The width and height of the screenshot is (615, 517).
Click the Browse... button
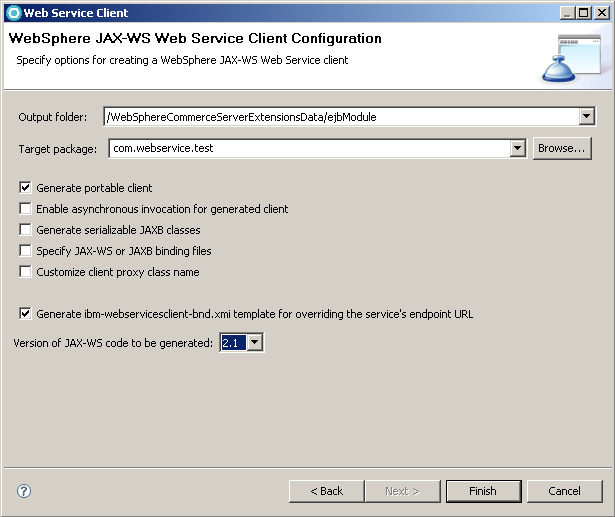tap(561, 148)
